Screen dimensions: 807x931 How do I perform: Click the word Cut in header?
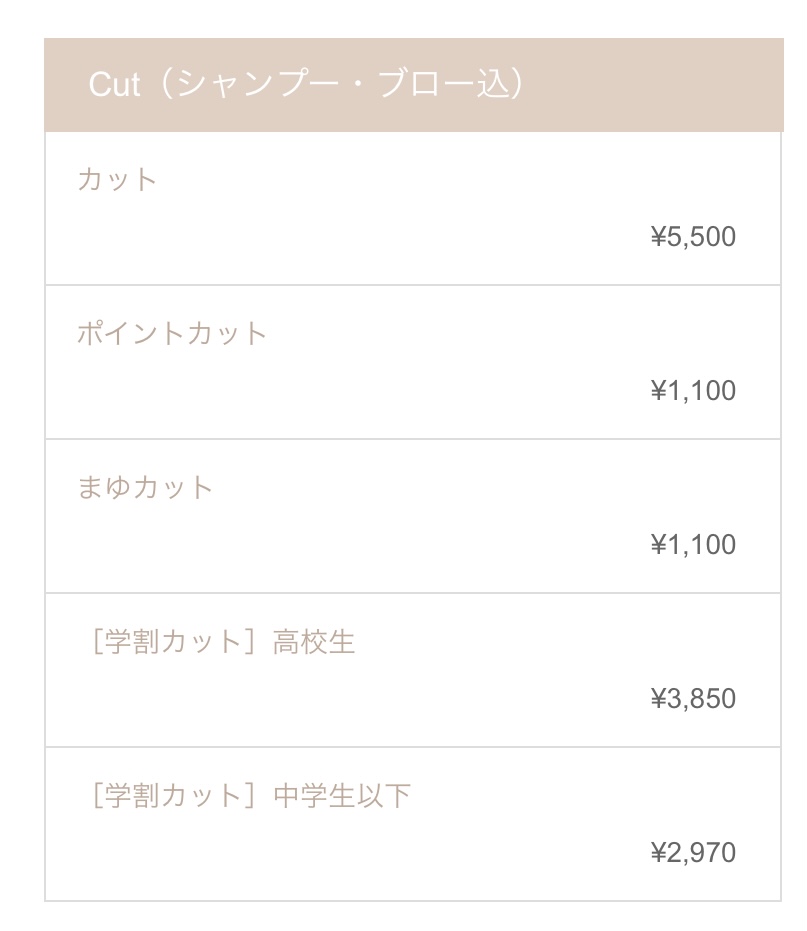point(114,84)
